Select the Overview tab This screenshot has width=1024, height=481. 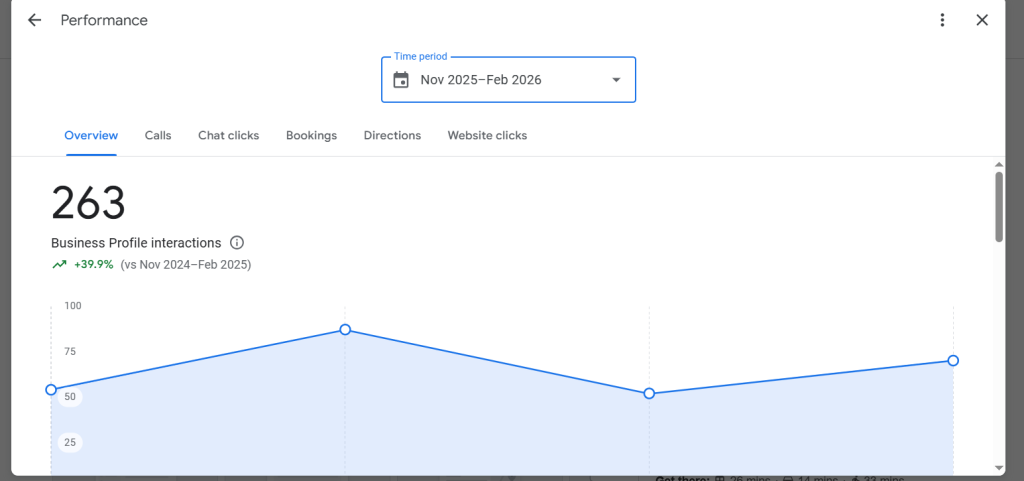click(x=91, y=135)
